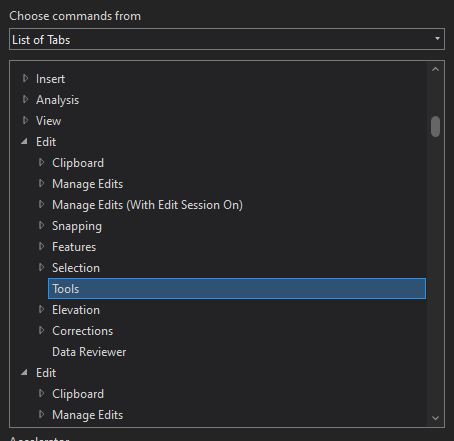Expand Manage Edits (With Edit Session On)
This screenshot has height=441, width=454.
click(x=41, y=205)
